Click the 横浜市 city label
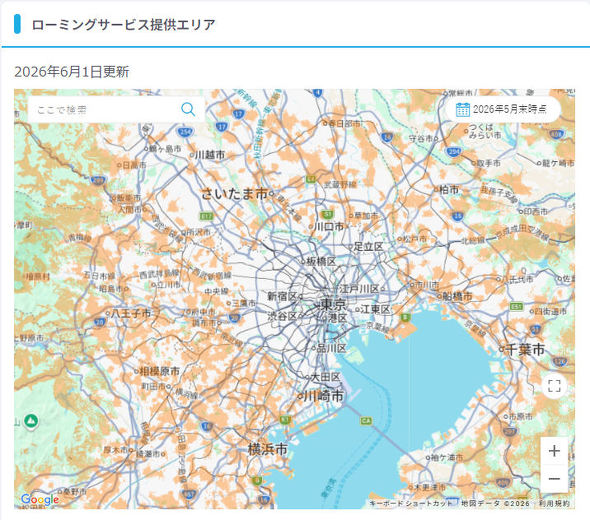The height and width of the screenshot is (520, 590). [x=268, y=449]
